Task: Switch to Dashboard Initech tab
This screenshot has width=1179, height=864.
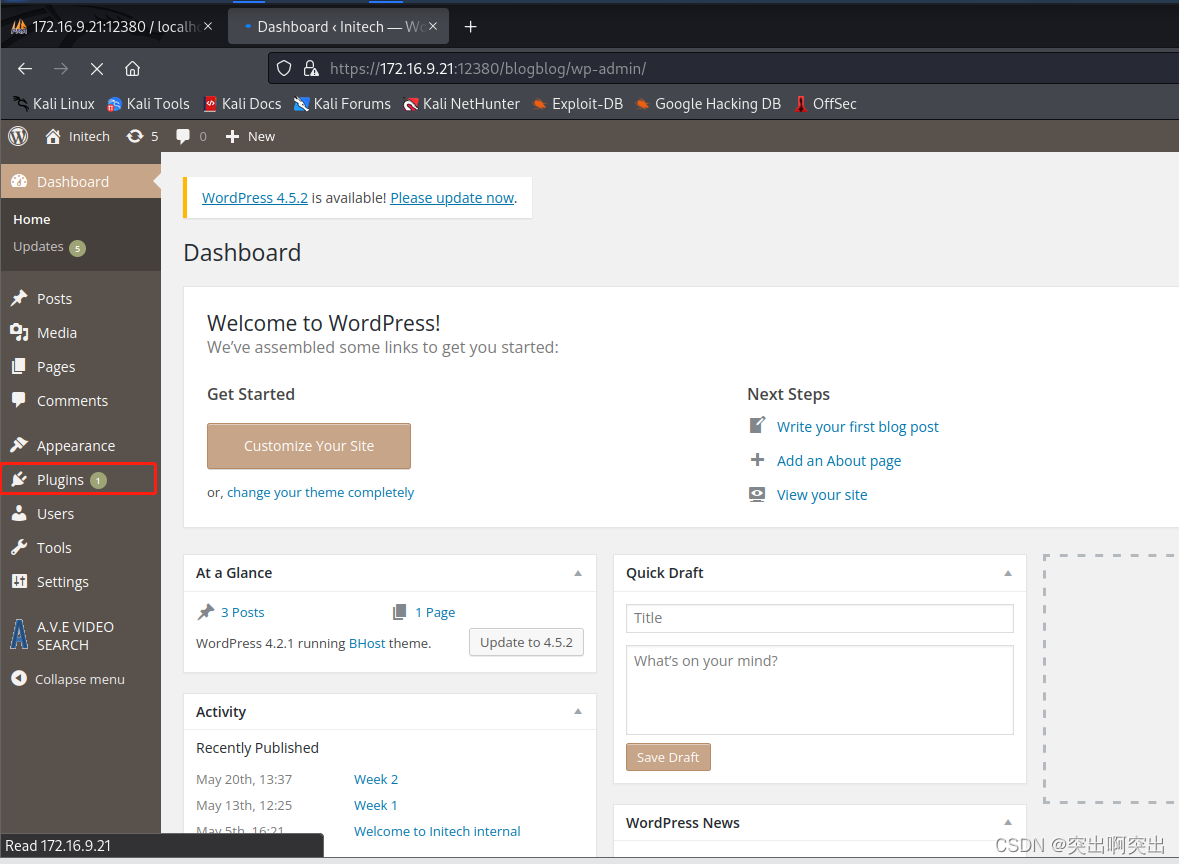Action: pyautogui.click(x=338, y=26)
